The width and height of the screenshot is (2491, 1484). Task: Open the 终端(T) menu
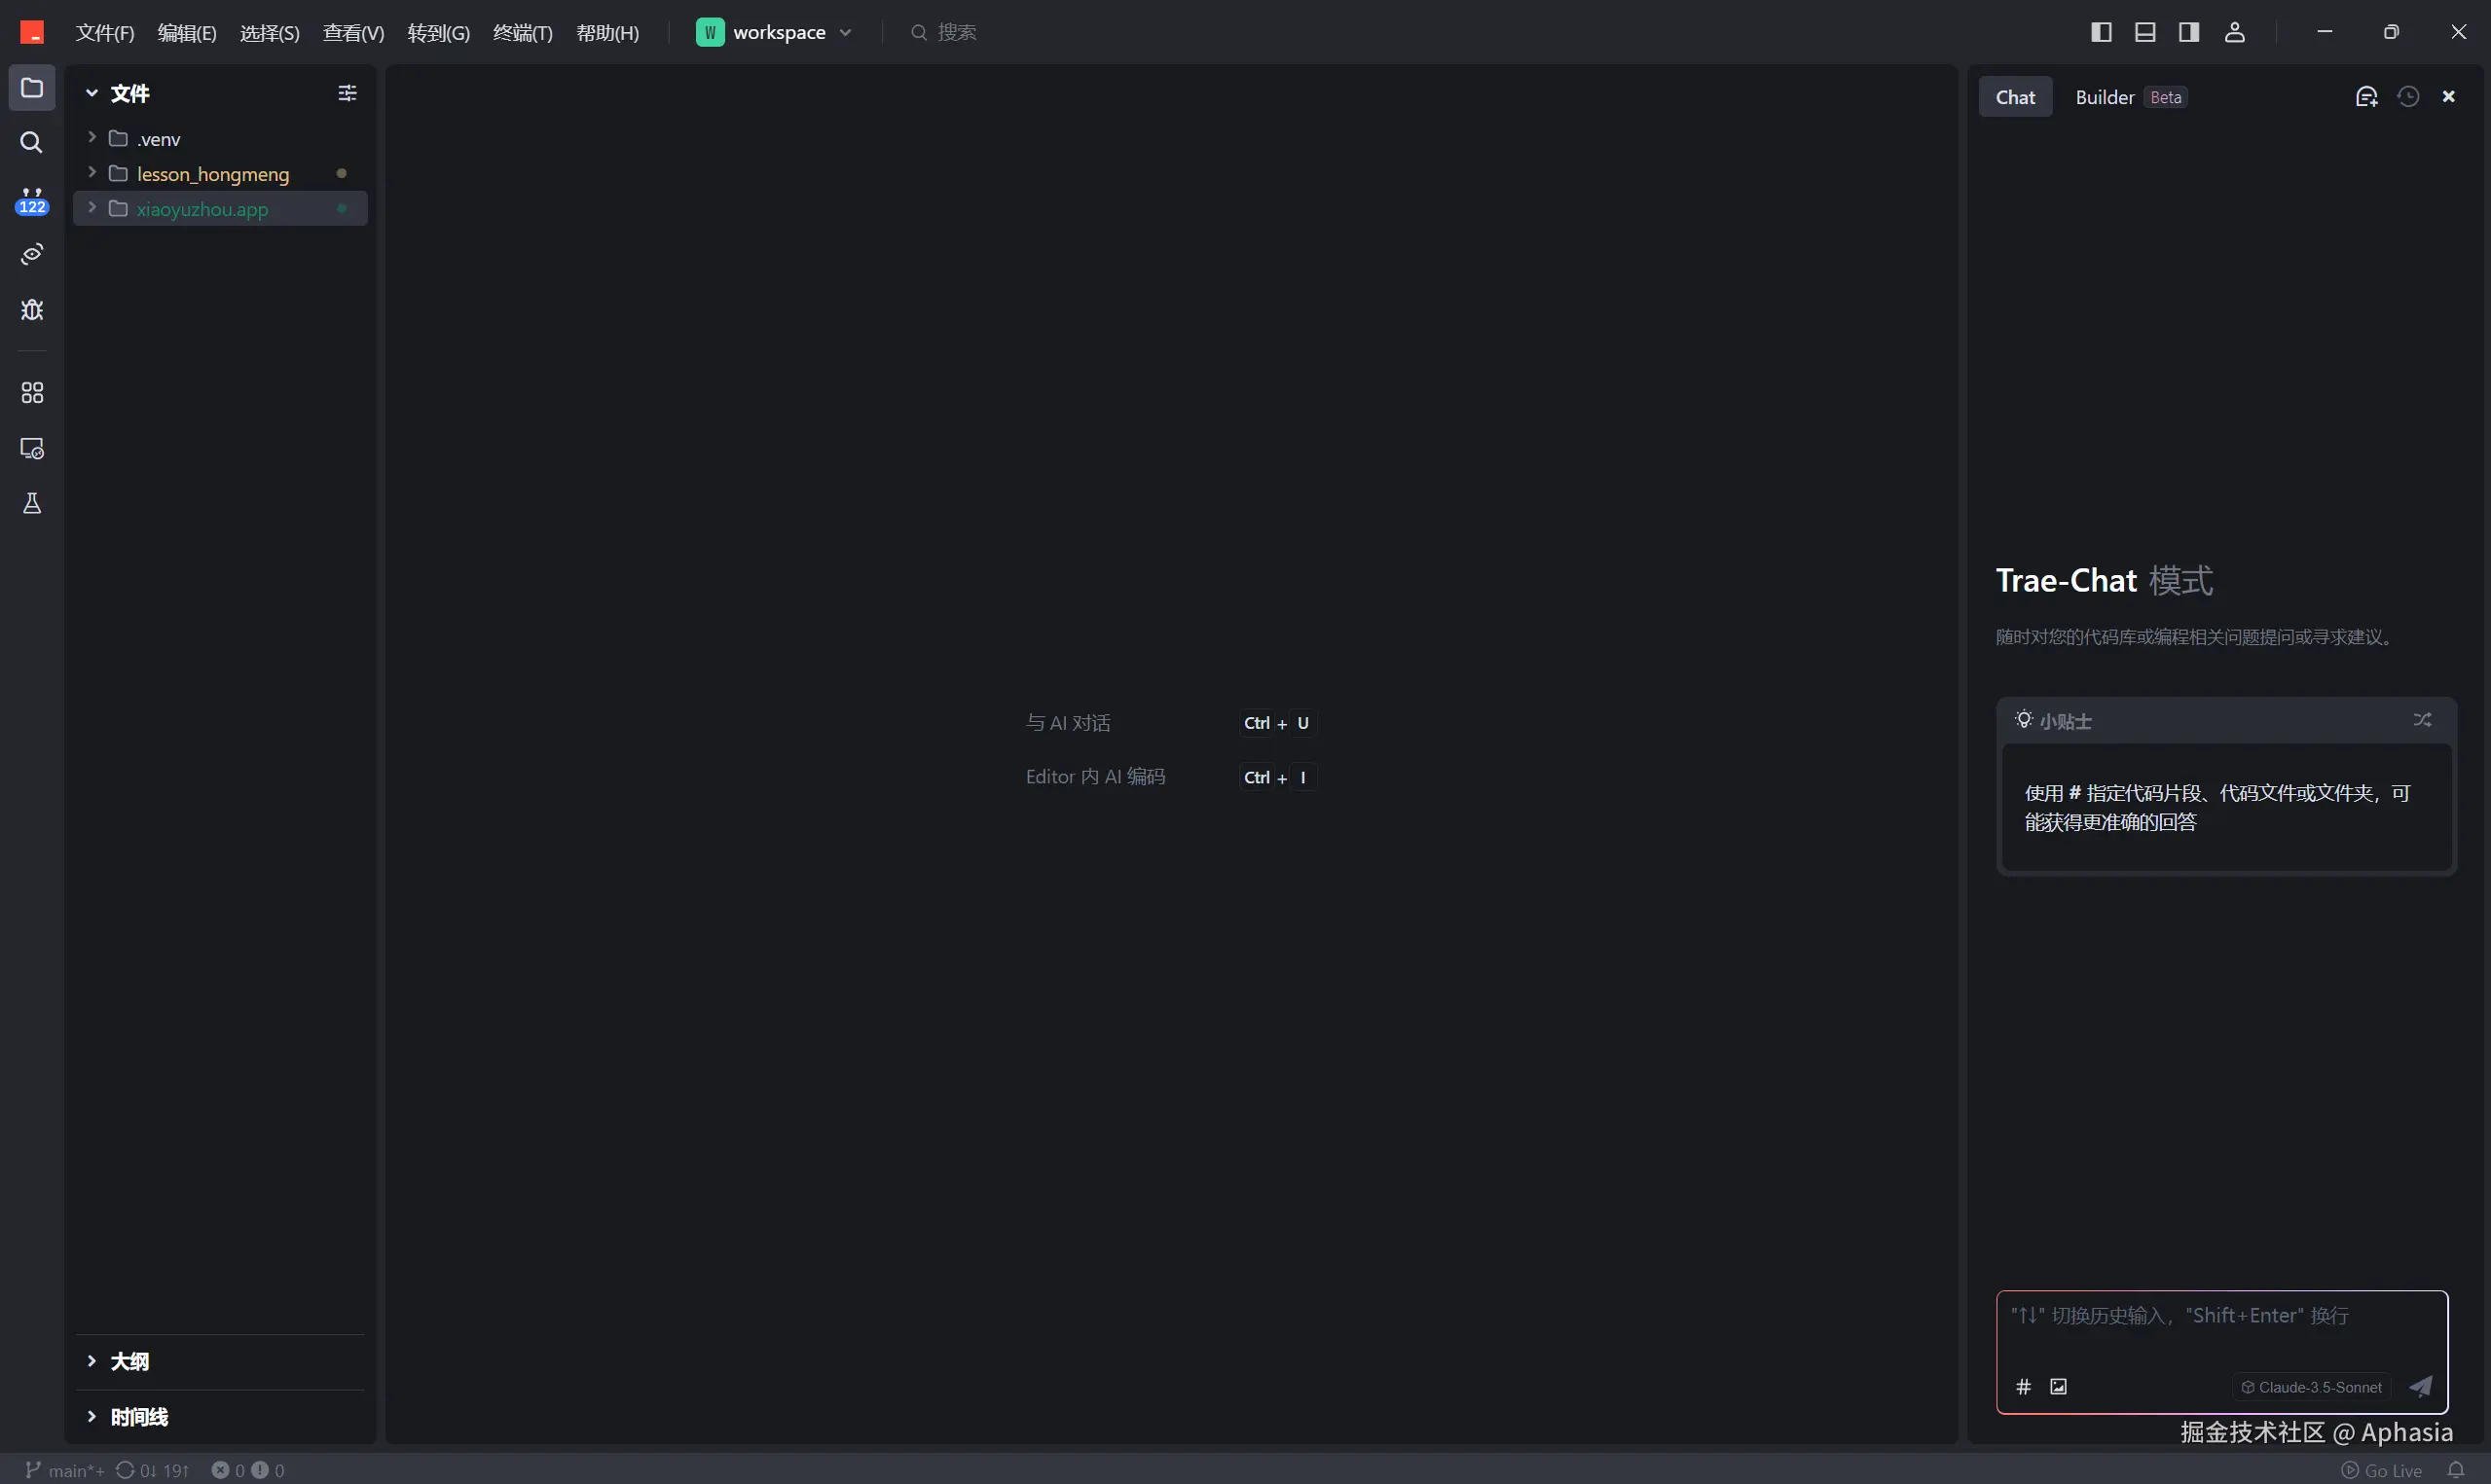pyautogui.click(x=522, y=33)
